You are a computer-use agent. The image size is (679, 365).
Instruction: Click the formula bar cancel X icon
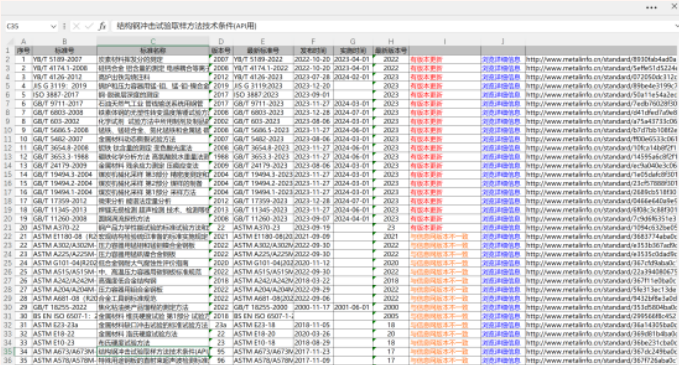click(76, 26)
